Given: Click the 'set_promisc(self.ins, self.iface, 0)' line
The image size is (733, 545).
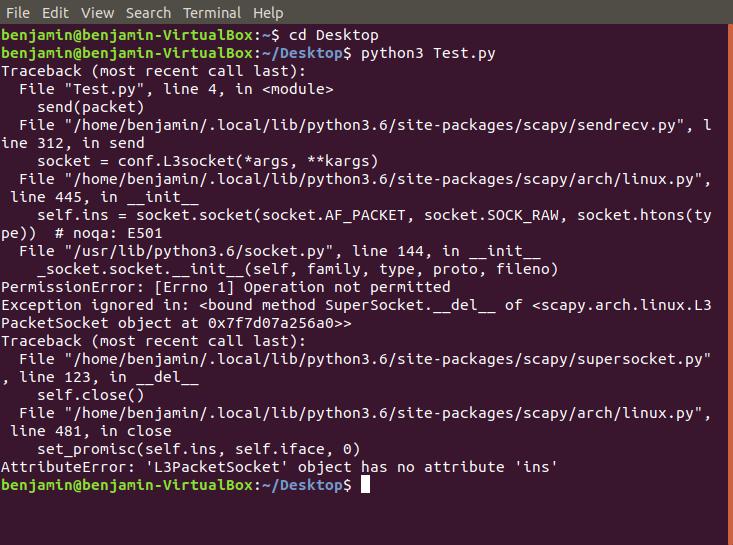Looking at the screenshot, I should pos(199,449).
